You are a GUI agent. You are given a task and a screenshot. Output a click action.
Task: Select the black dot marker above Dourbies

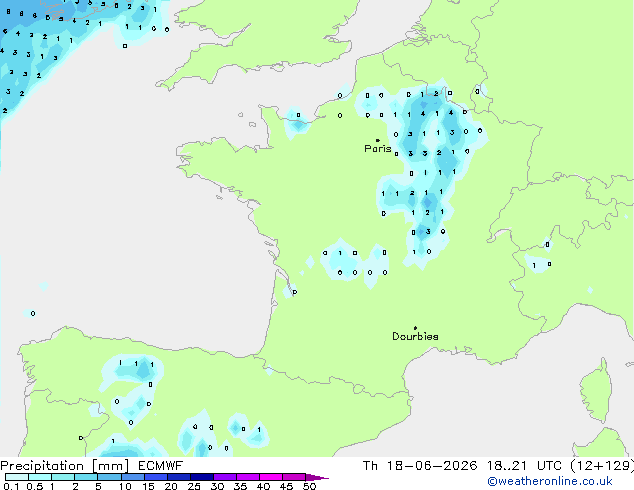(x=415, y=328)
